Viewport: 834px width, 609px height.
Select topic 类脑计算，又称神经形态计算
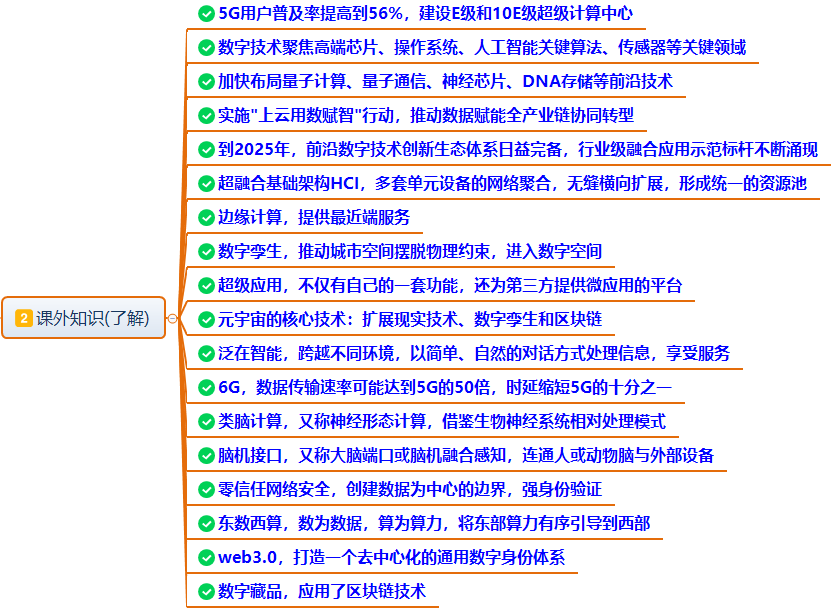[442, 421]
